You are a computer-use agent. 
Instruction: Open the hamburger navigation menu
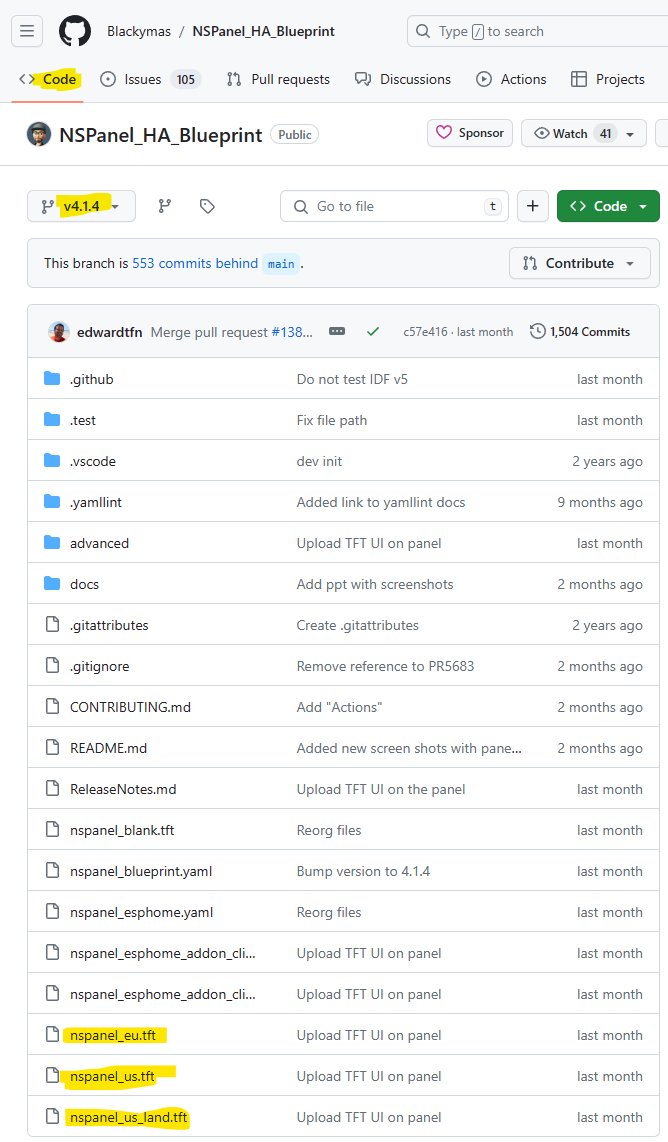[27, 31]
